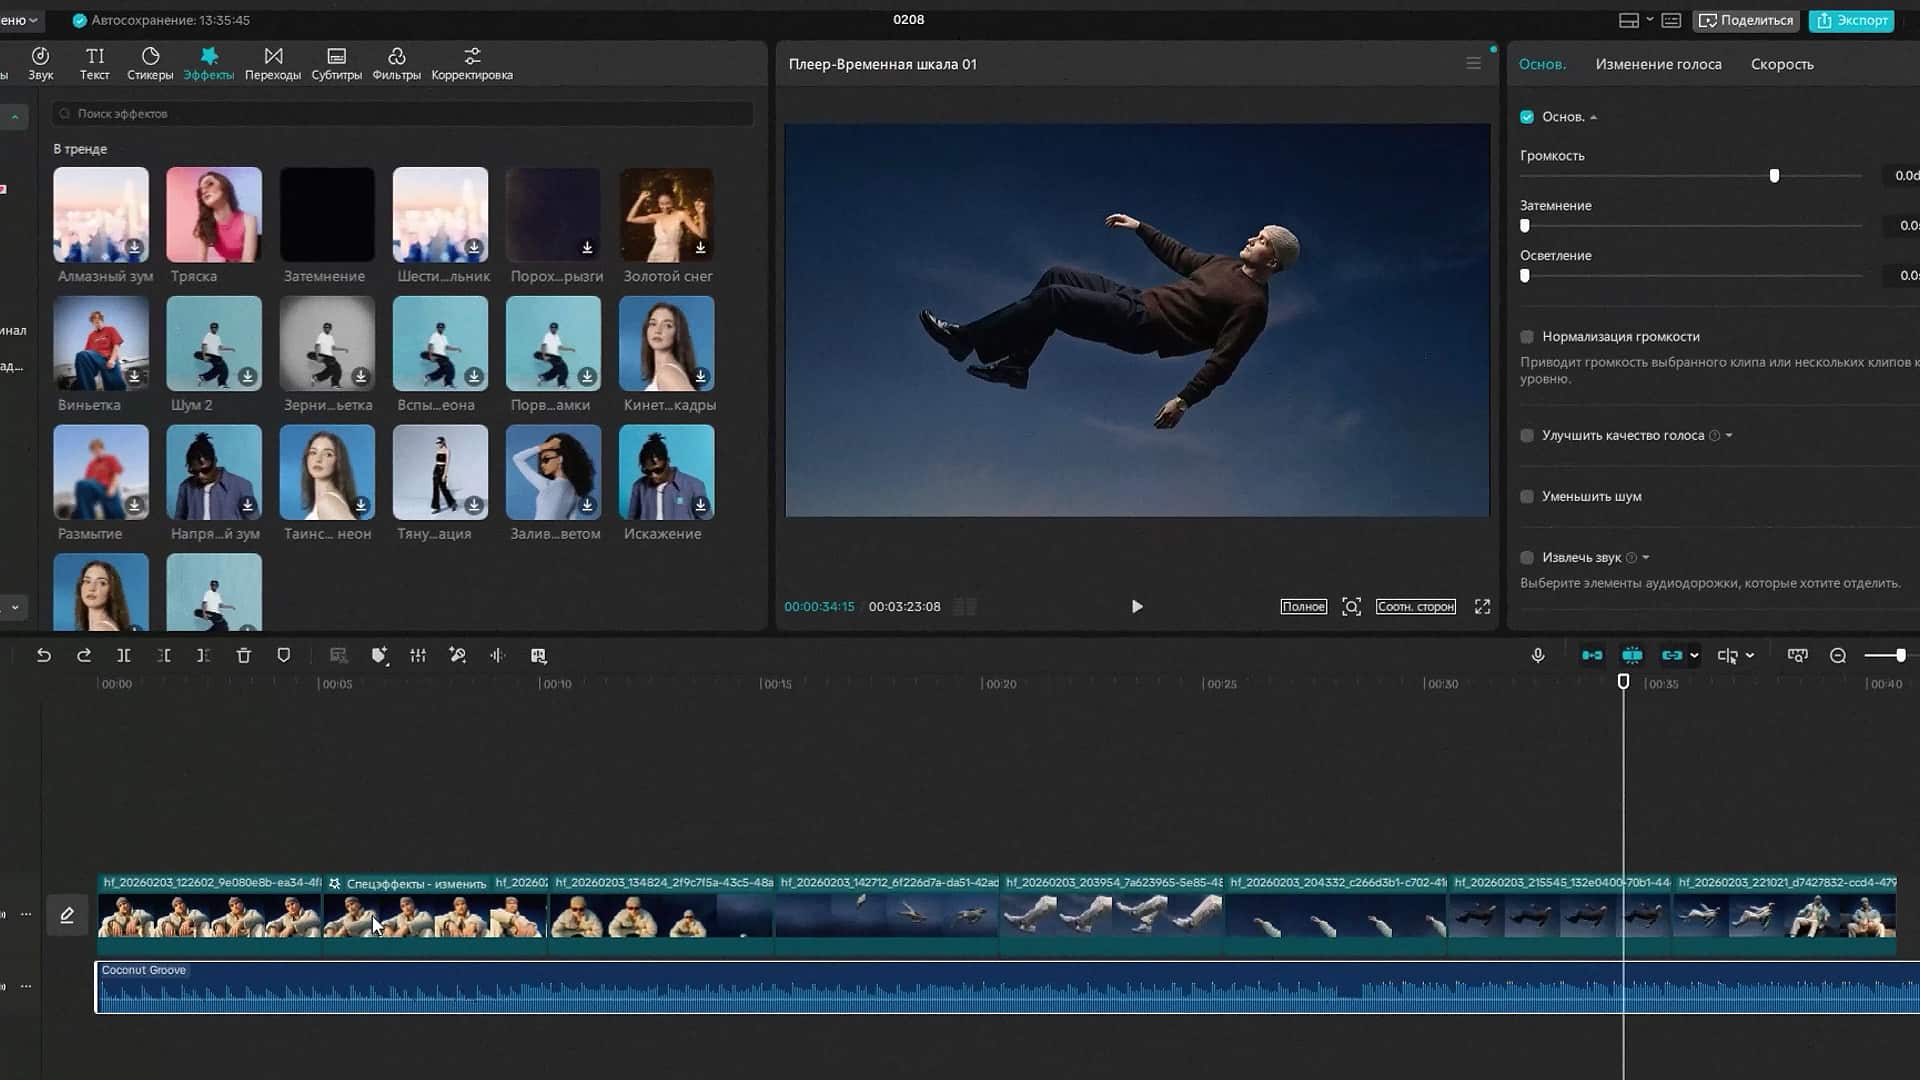Click the undo arrow in timeline toolbar

tap(44, 656)
